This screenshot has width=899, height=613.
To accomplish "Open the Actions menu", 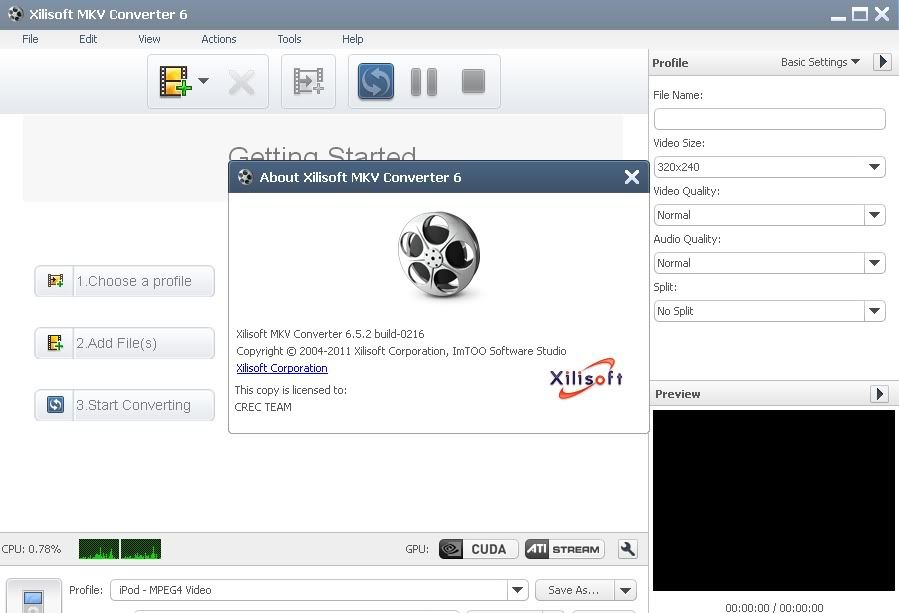I will [218, 39].
